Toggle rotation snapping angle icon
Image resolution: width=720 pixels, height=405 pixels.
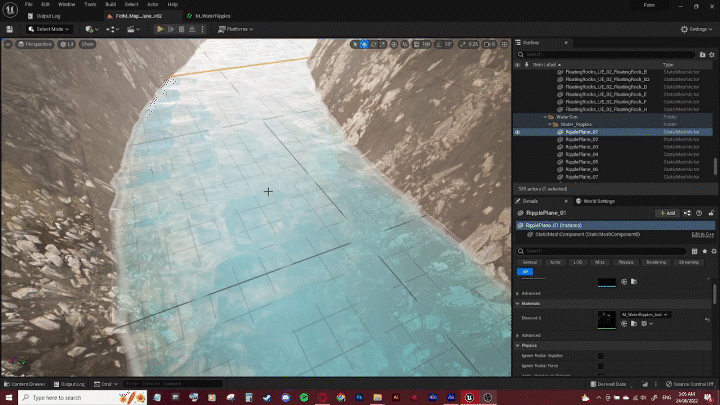[439, 44]
